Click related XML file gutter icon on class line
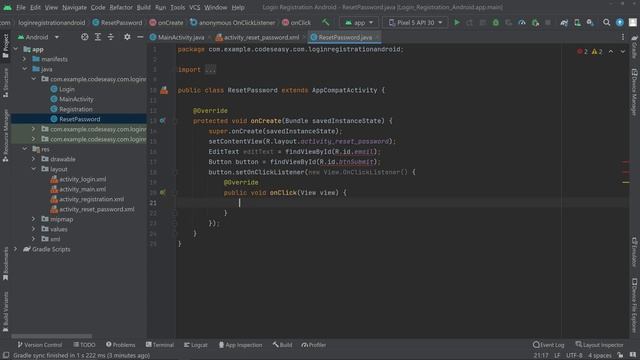Screen dimensions: 640x360 point(164,90)
